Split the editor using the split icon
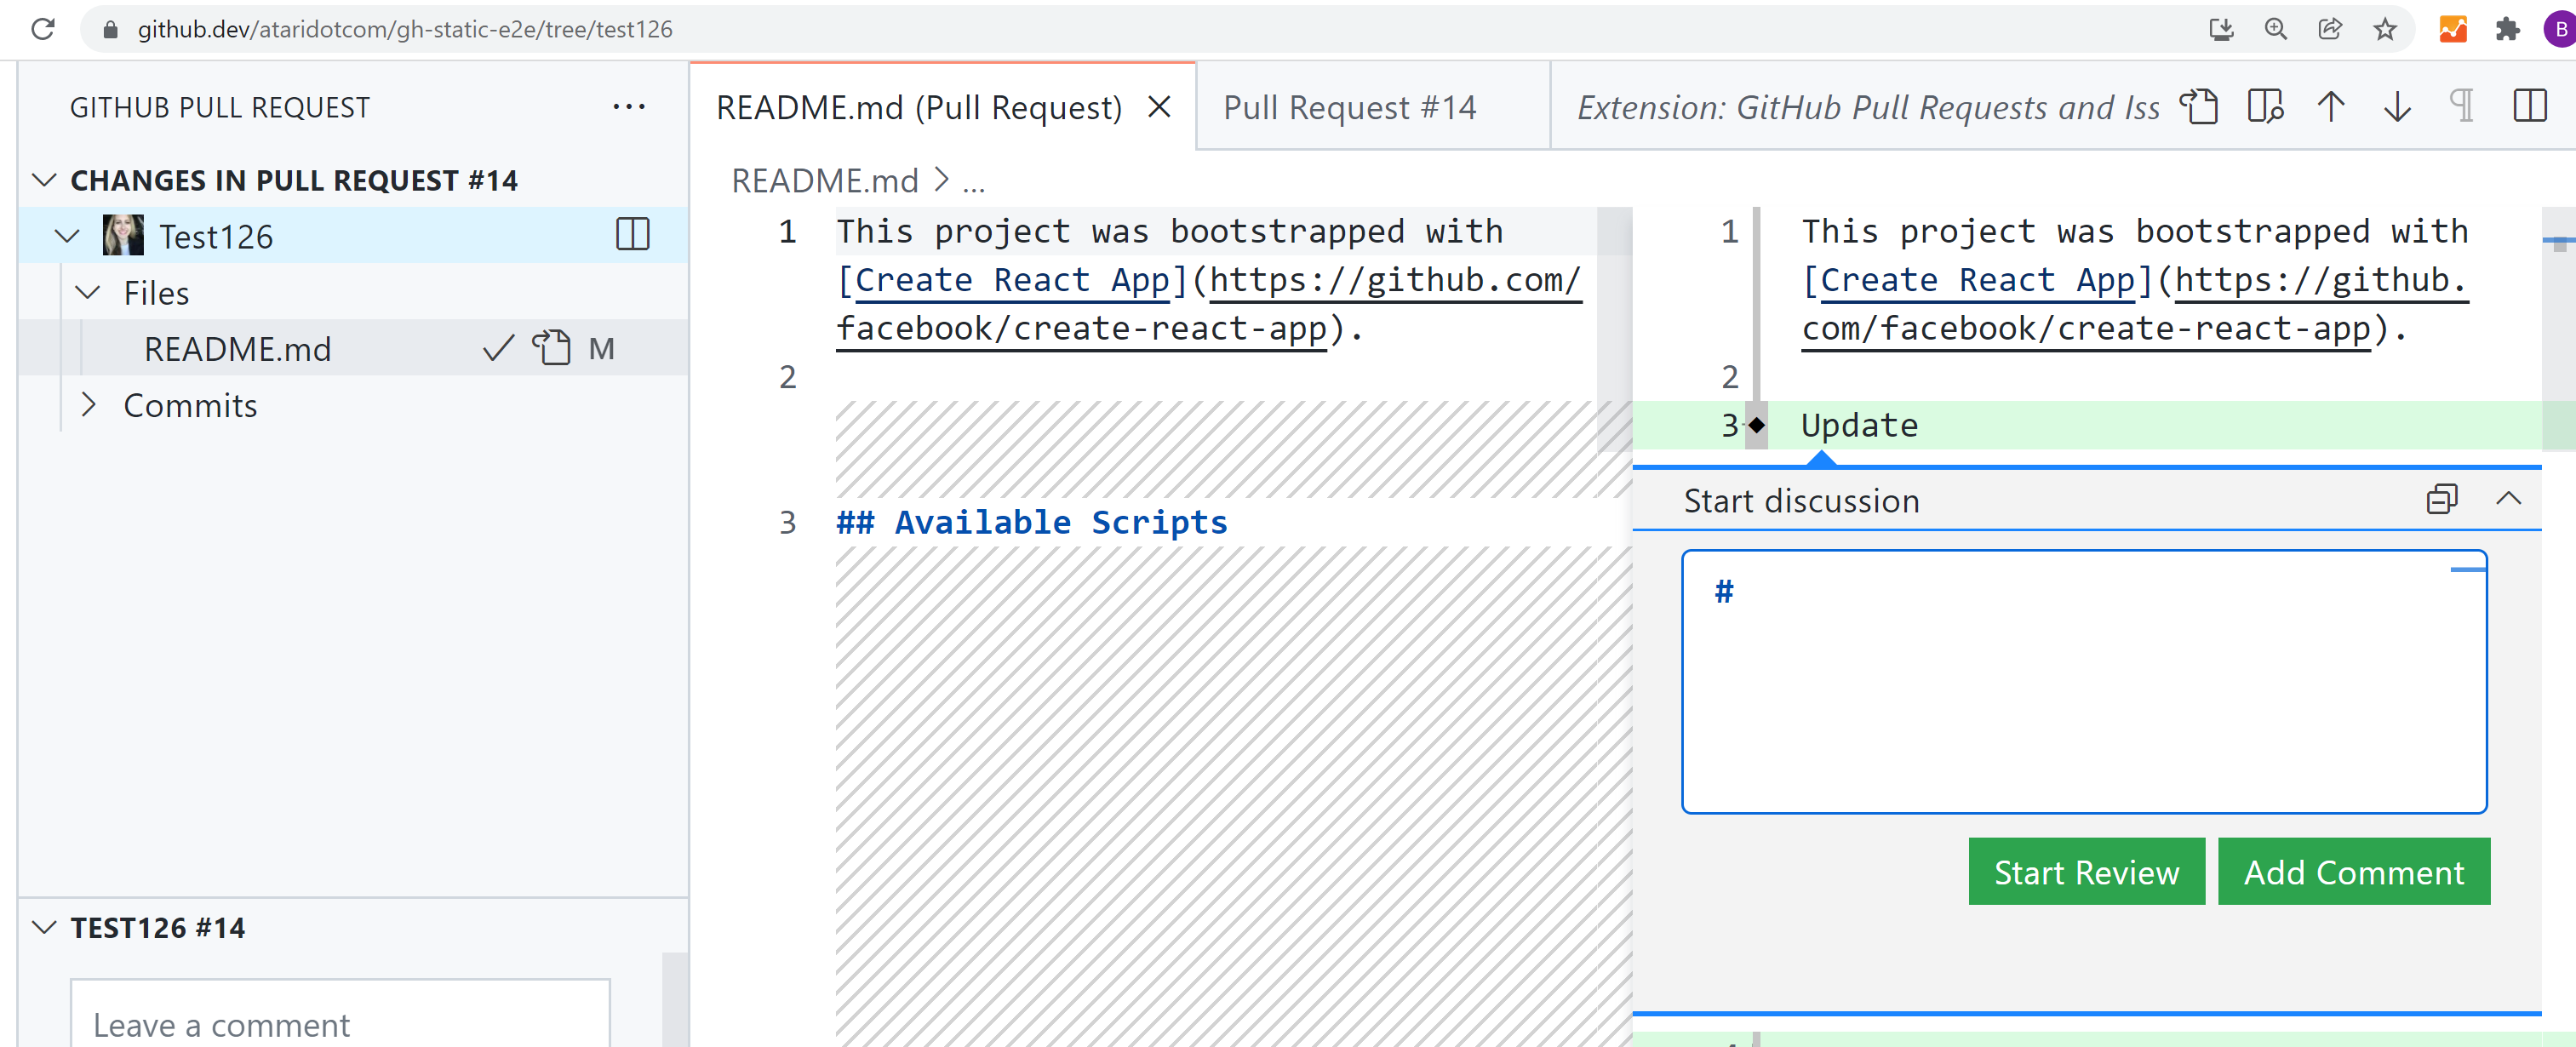This screenshot has width=2576, height=1047. [x=2531, y=106]
